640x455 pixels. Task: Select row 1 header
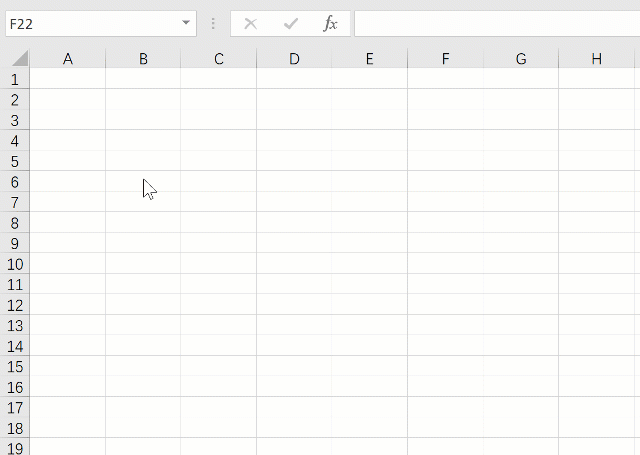pos(15,79)
